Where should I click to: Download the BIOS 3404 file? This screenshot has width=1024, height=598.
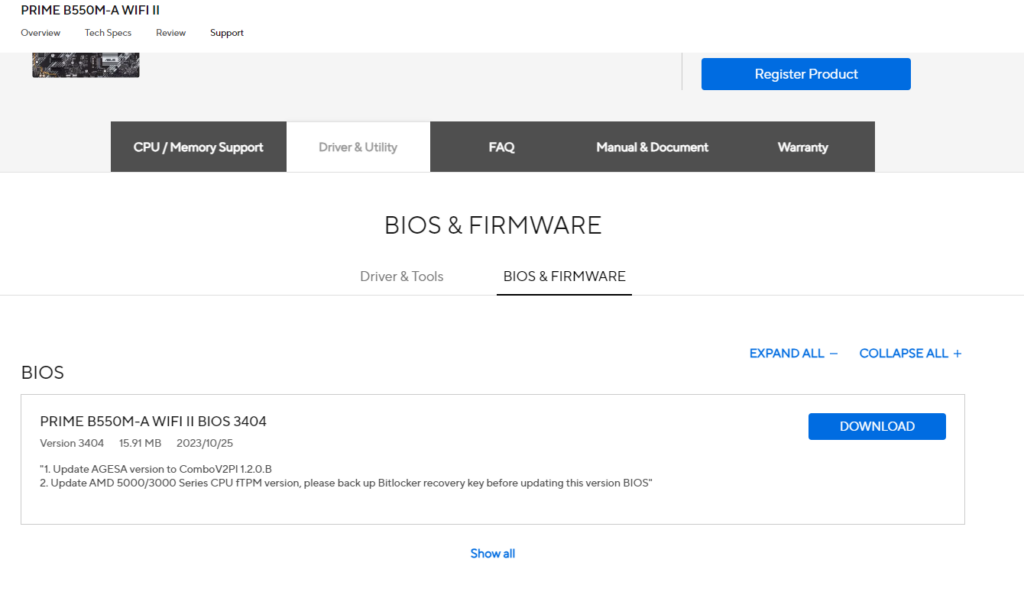(x=876, y=425)
